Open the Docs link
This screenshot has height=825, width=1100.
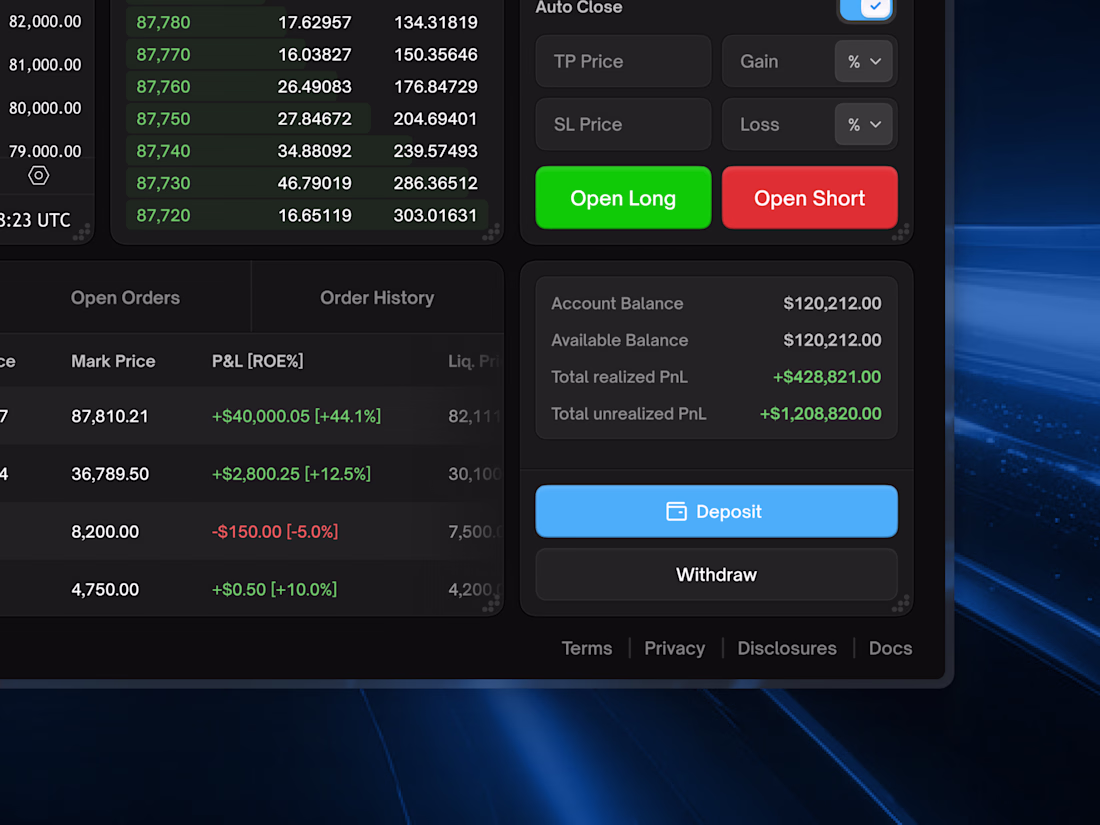point(890,648)
